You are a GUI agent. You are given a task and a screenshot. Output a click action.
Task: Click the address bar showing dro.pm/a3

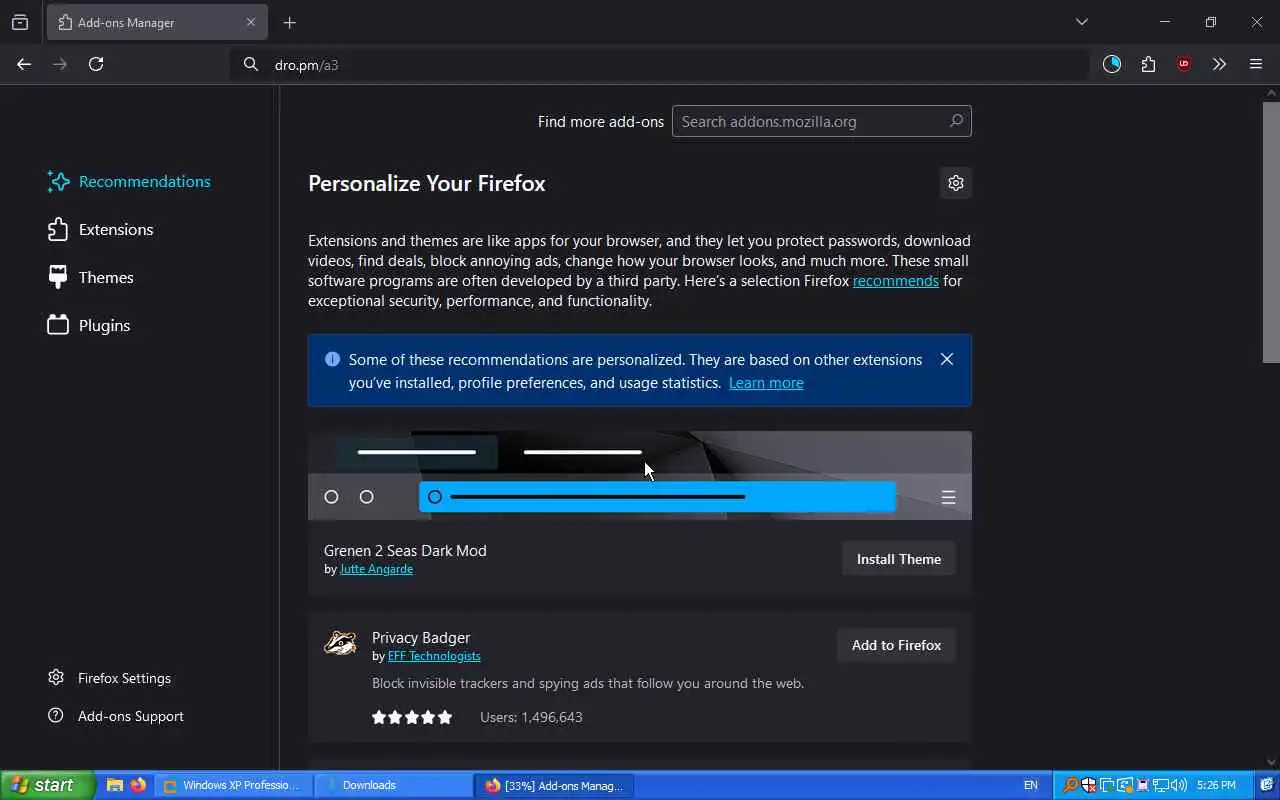click(660, 64)
